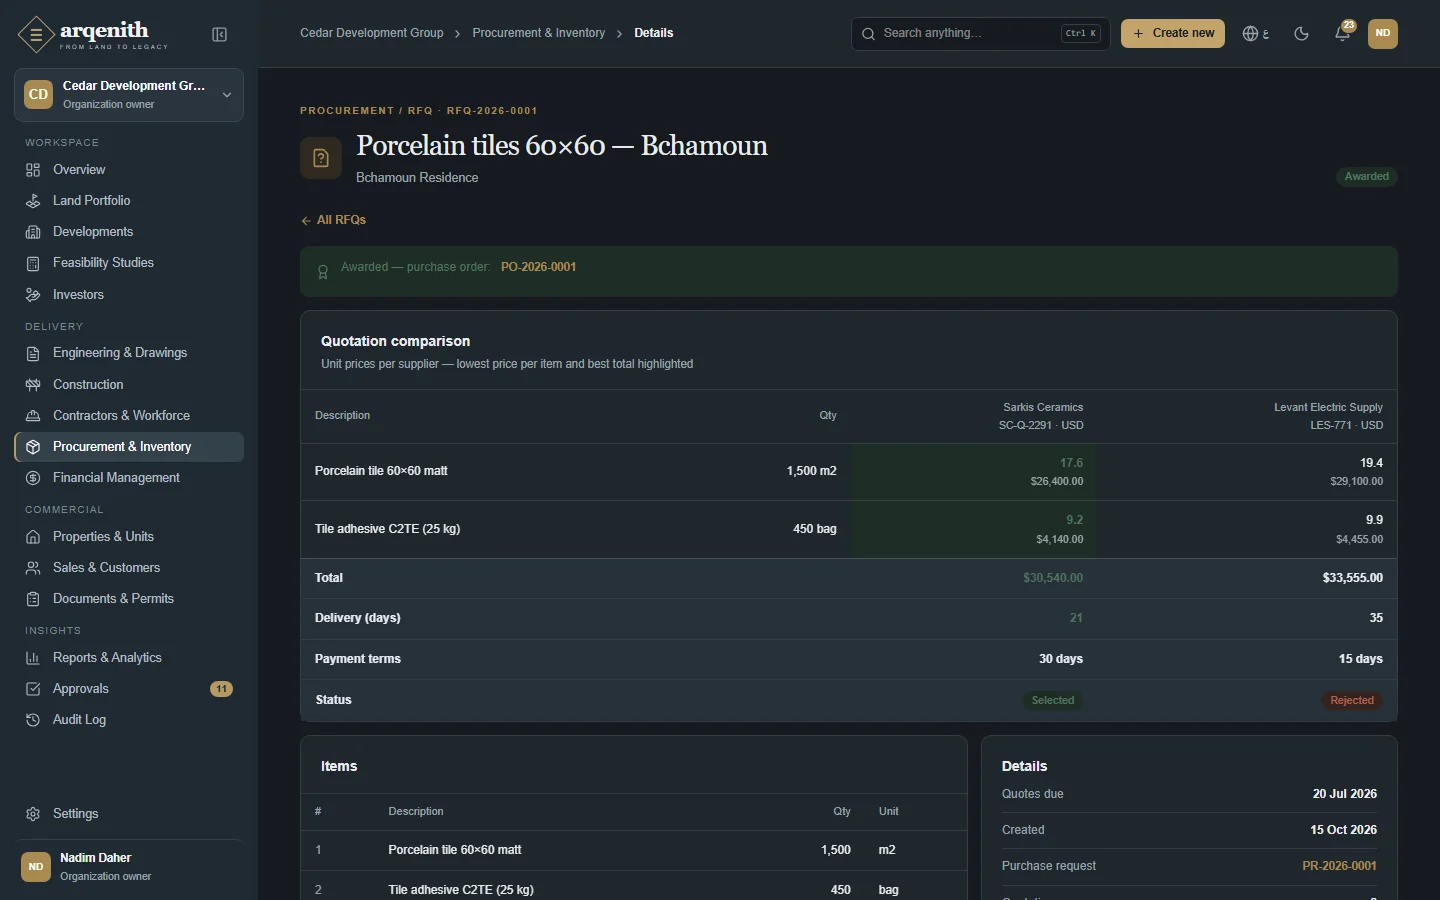The image size is (1440, 900).
Task: Open Approvals with 11 badge
Action: [x=129, y=689]
